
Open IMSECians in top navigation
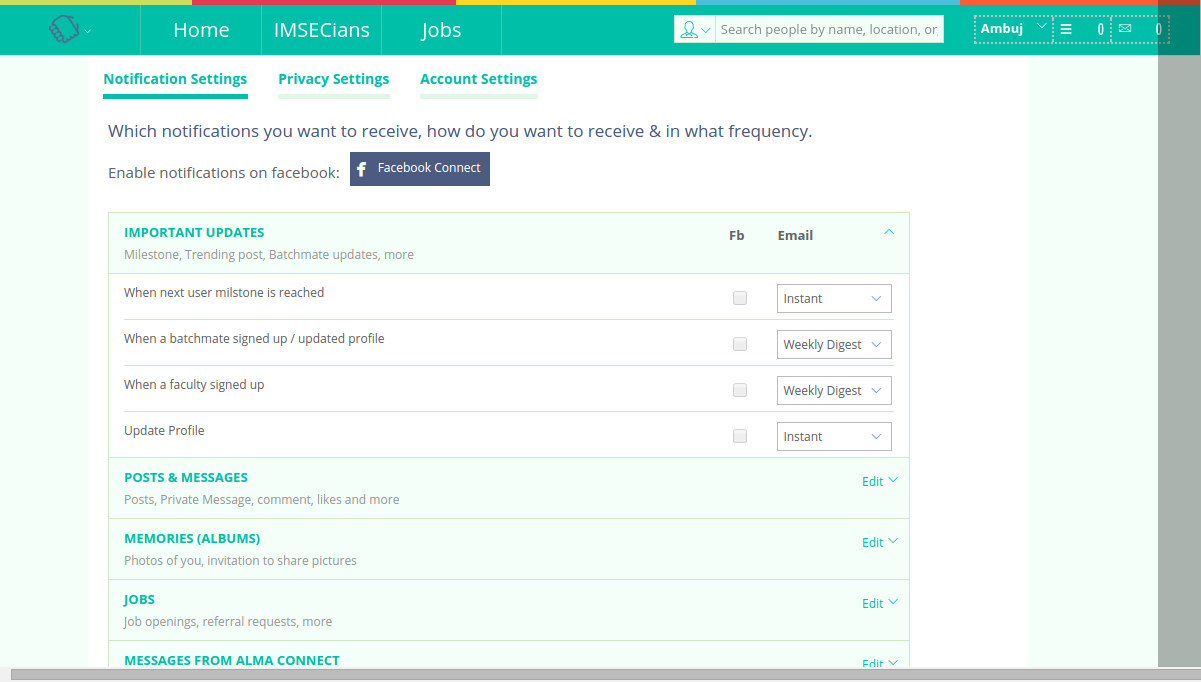[322, 30]
